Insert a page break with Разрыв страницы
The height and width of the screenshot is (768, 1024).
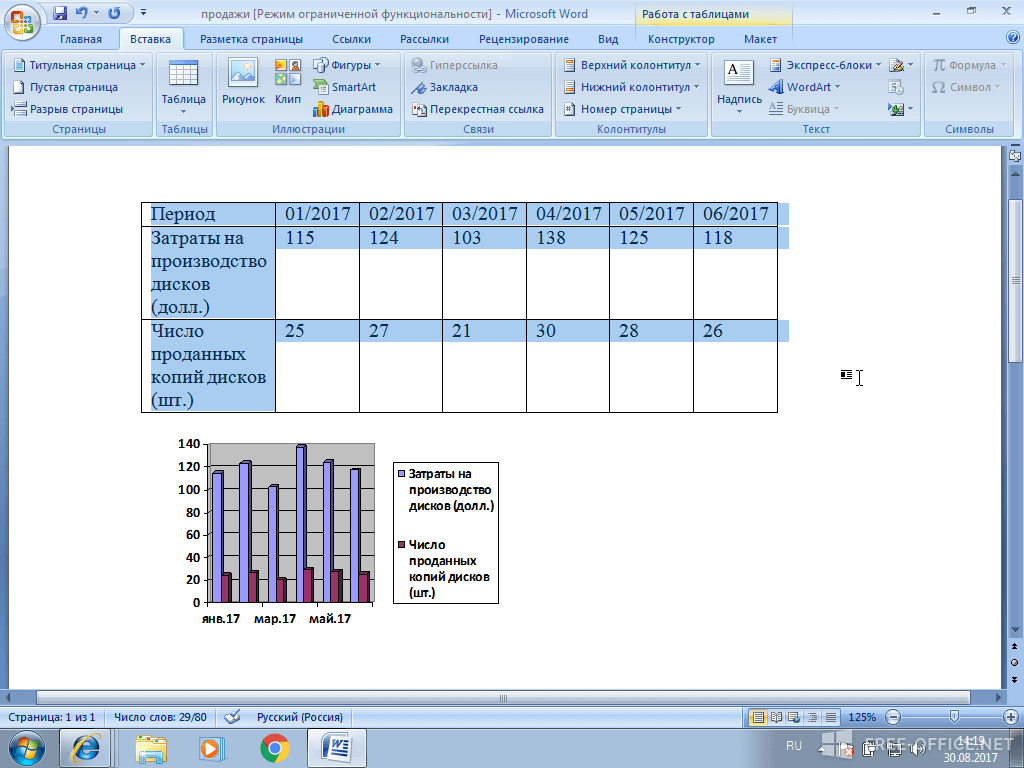tap(67, 109)
